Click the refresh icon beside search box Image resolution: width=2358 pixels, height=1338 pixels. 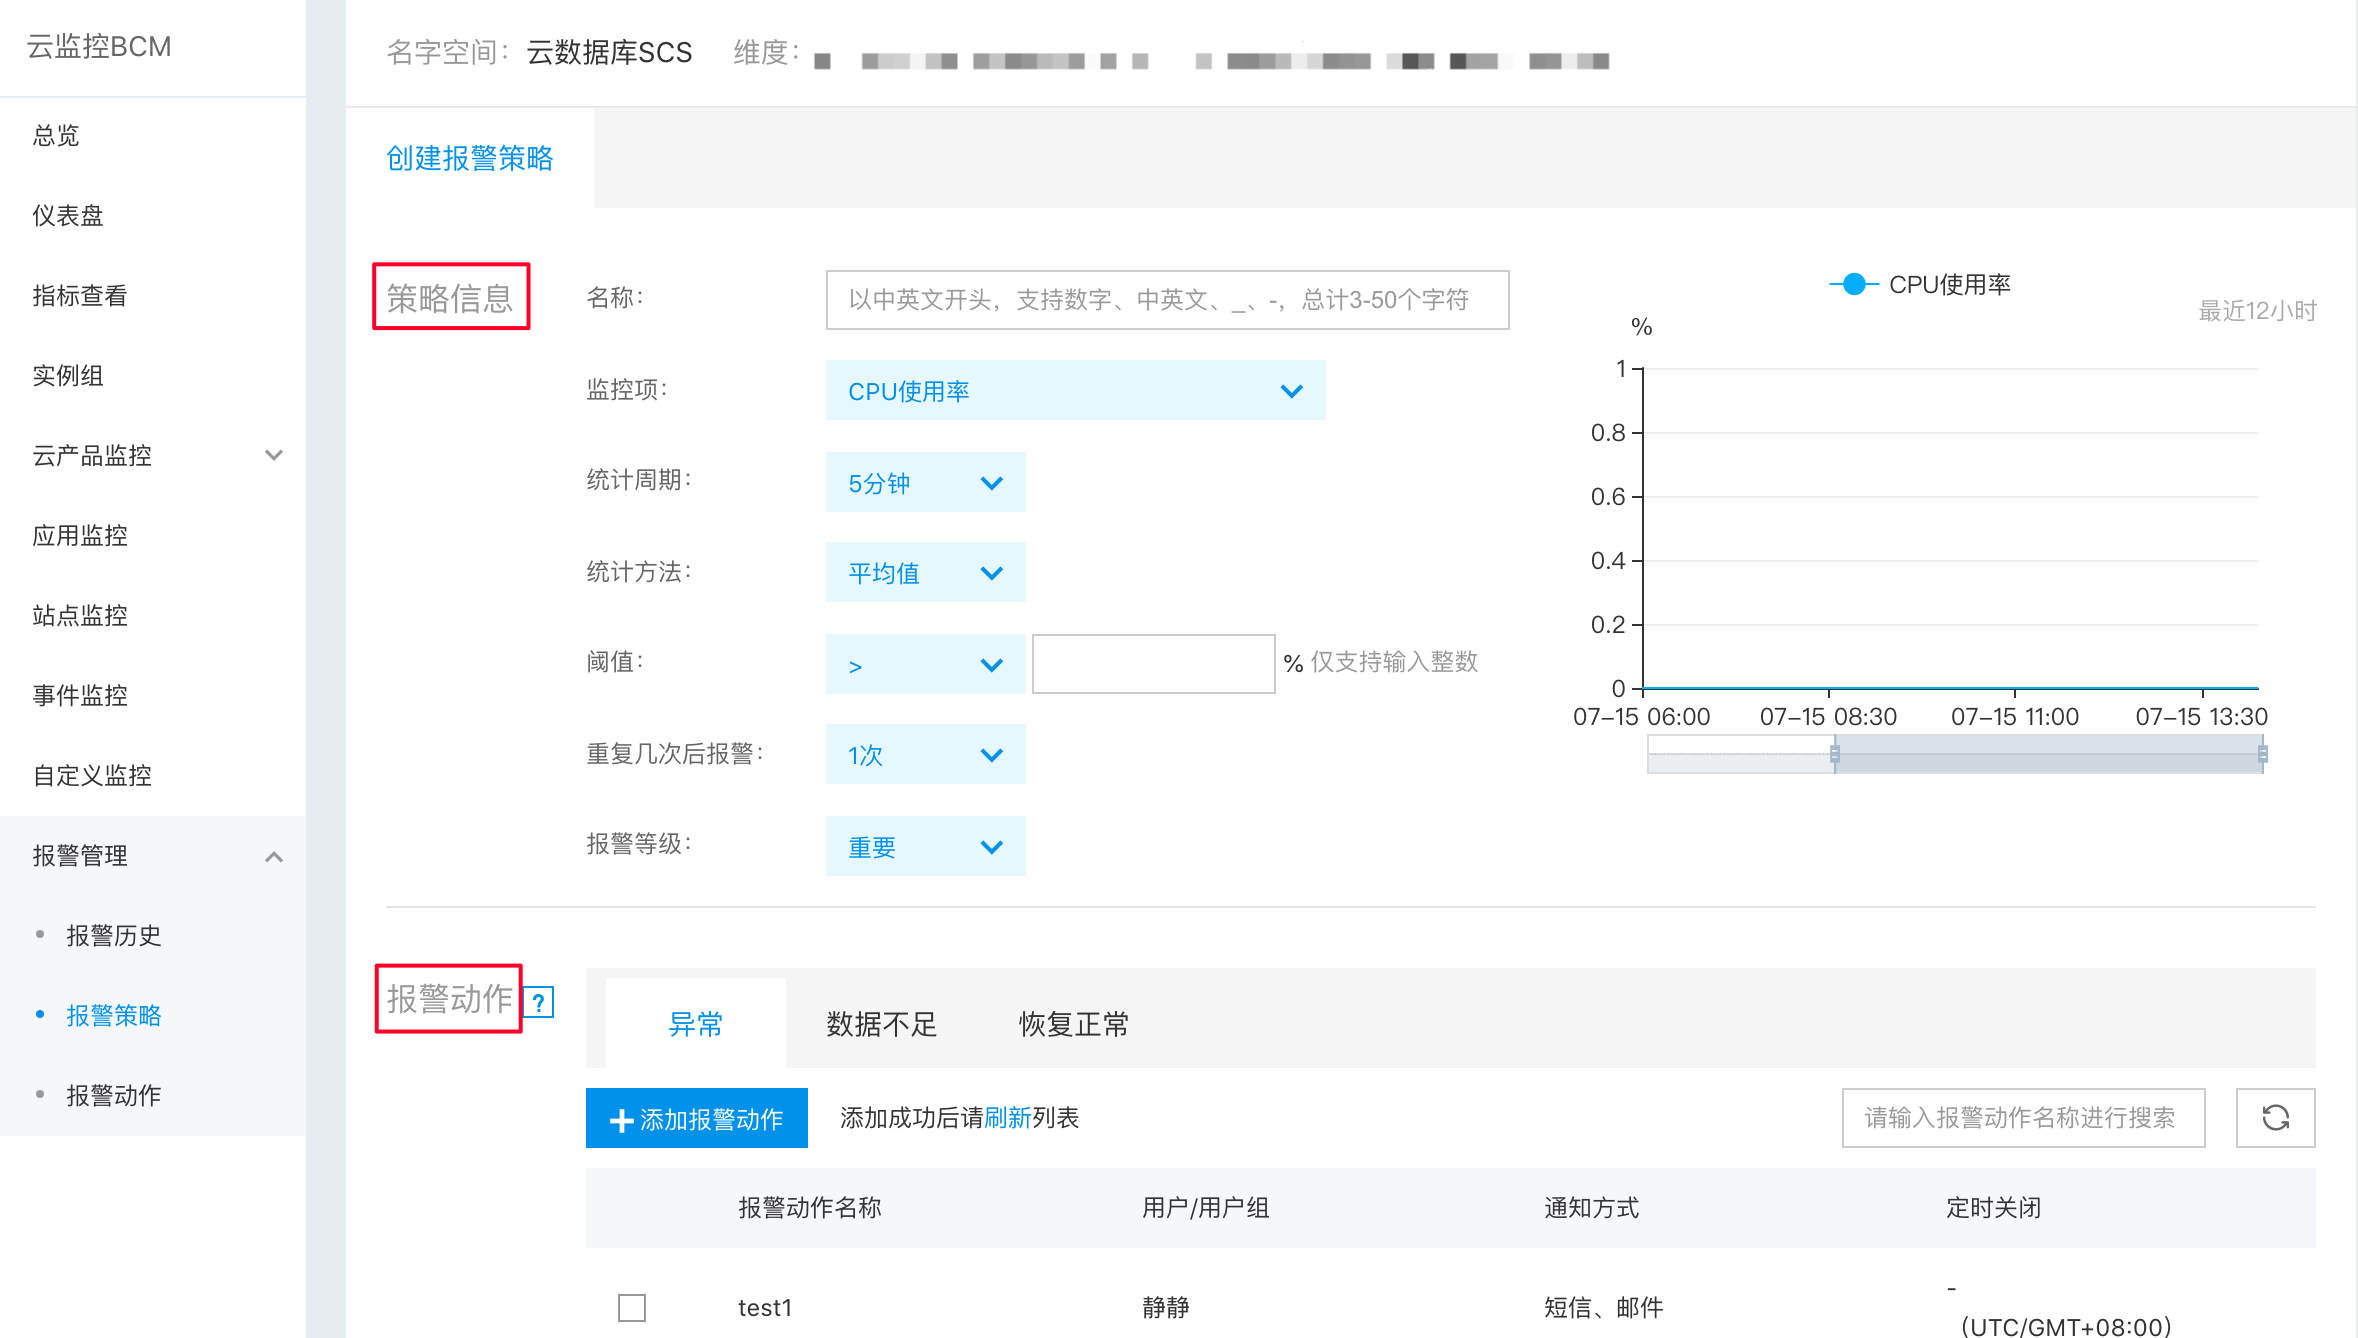2275,1117
